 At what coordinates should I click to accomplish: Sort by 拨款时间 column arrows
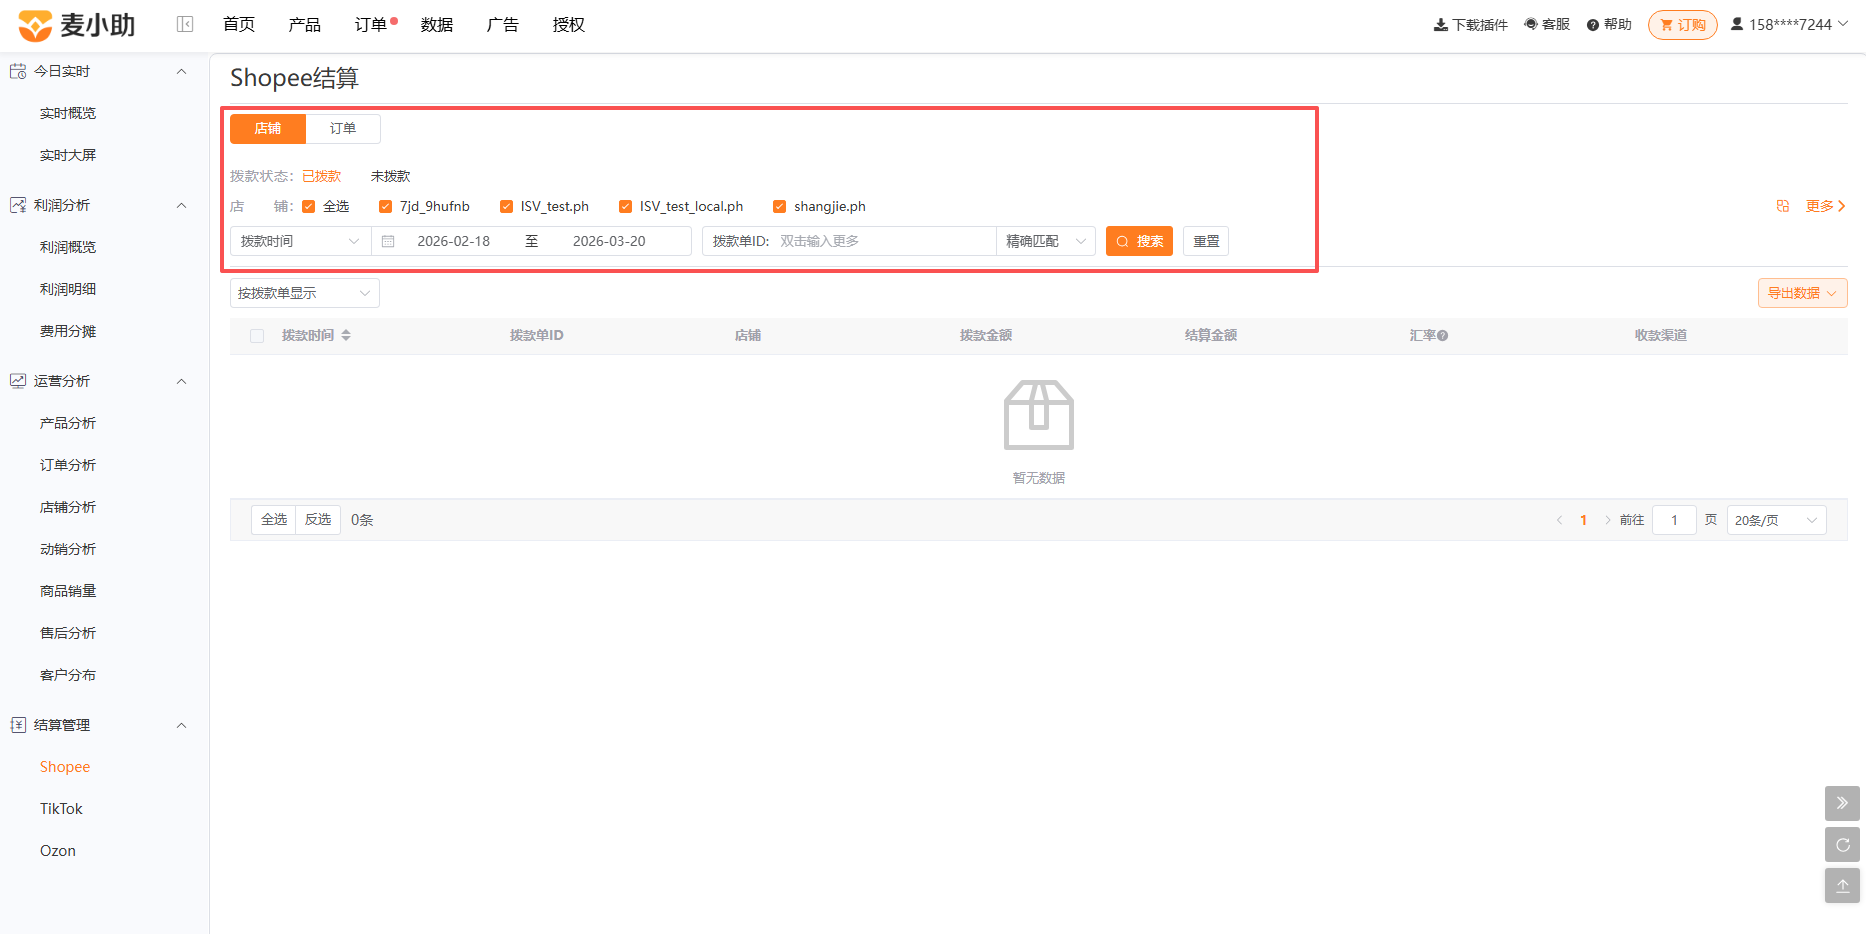point(346,335)
